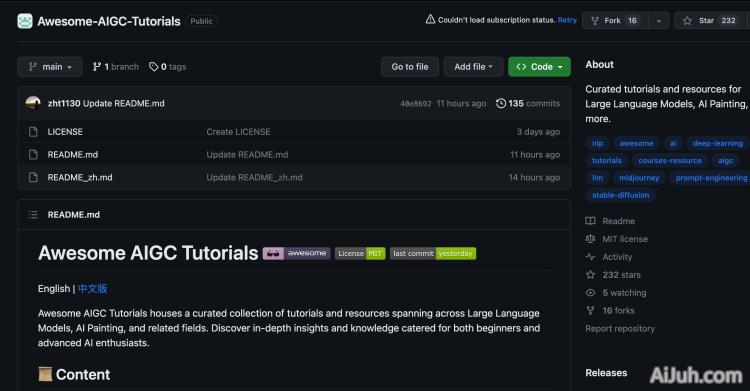
Task: Open the LICENSE file
Action: [x=65, y=132]
